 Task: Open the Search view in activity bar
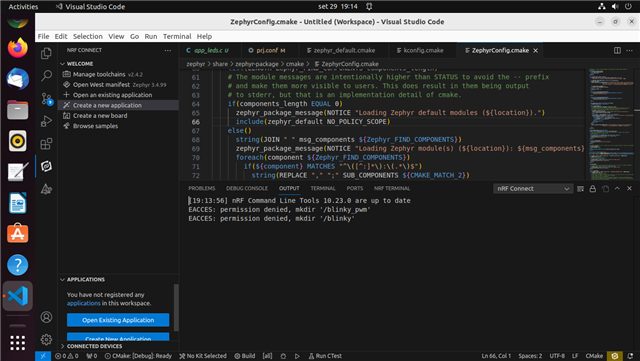tap(46, 76)
